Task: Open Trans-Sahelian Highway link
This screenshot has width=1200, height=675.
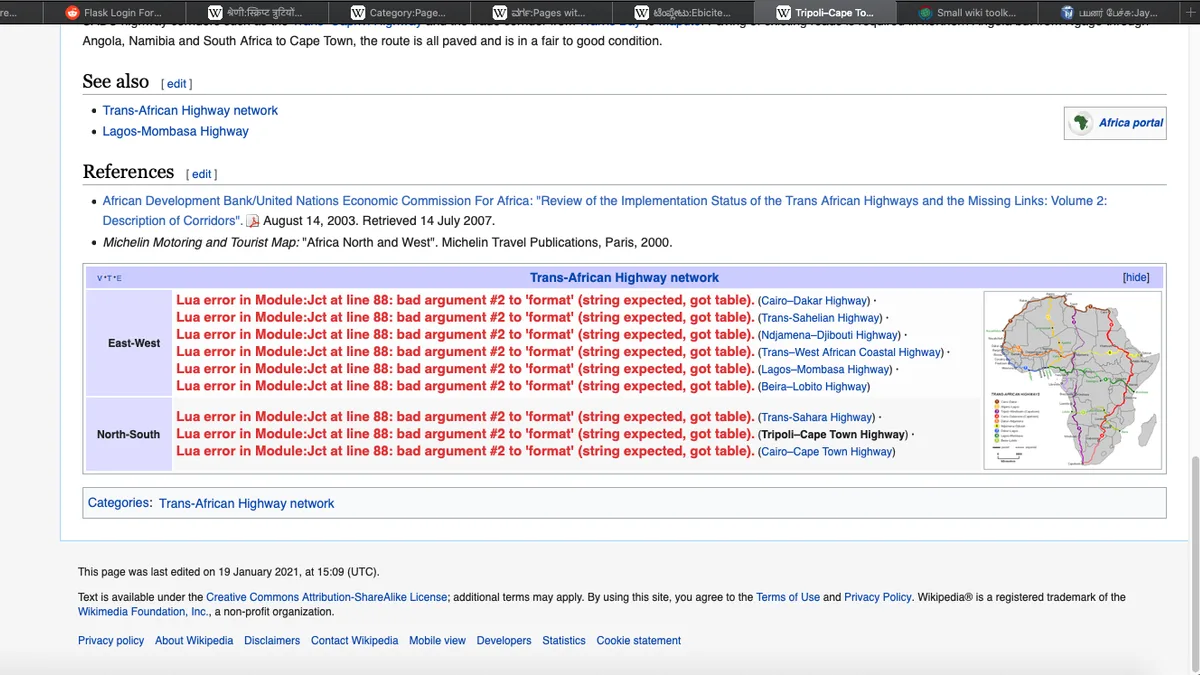Action: (x=819, y=318)
